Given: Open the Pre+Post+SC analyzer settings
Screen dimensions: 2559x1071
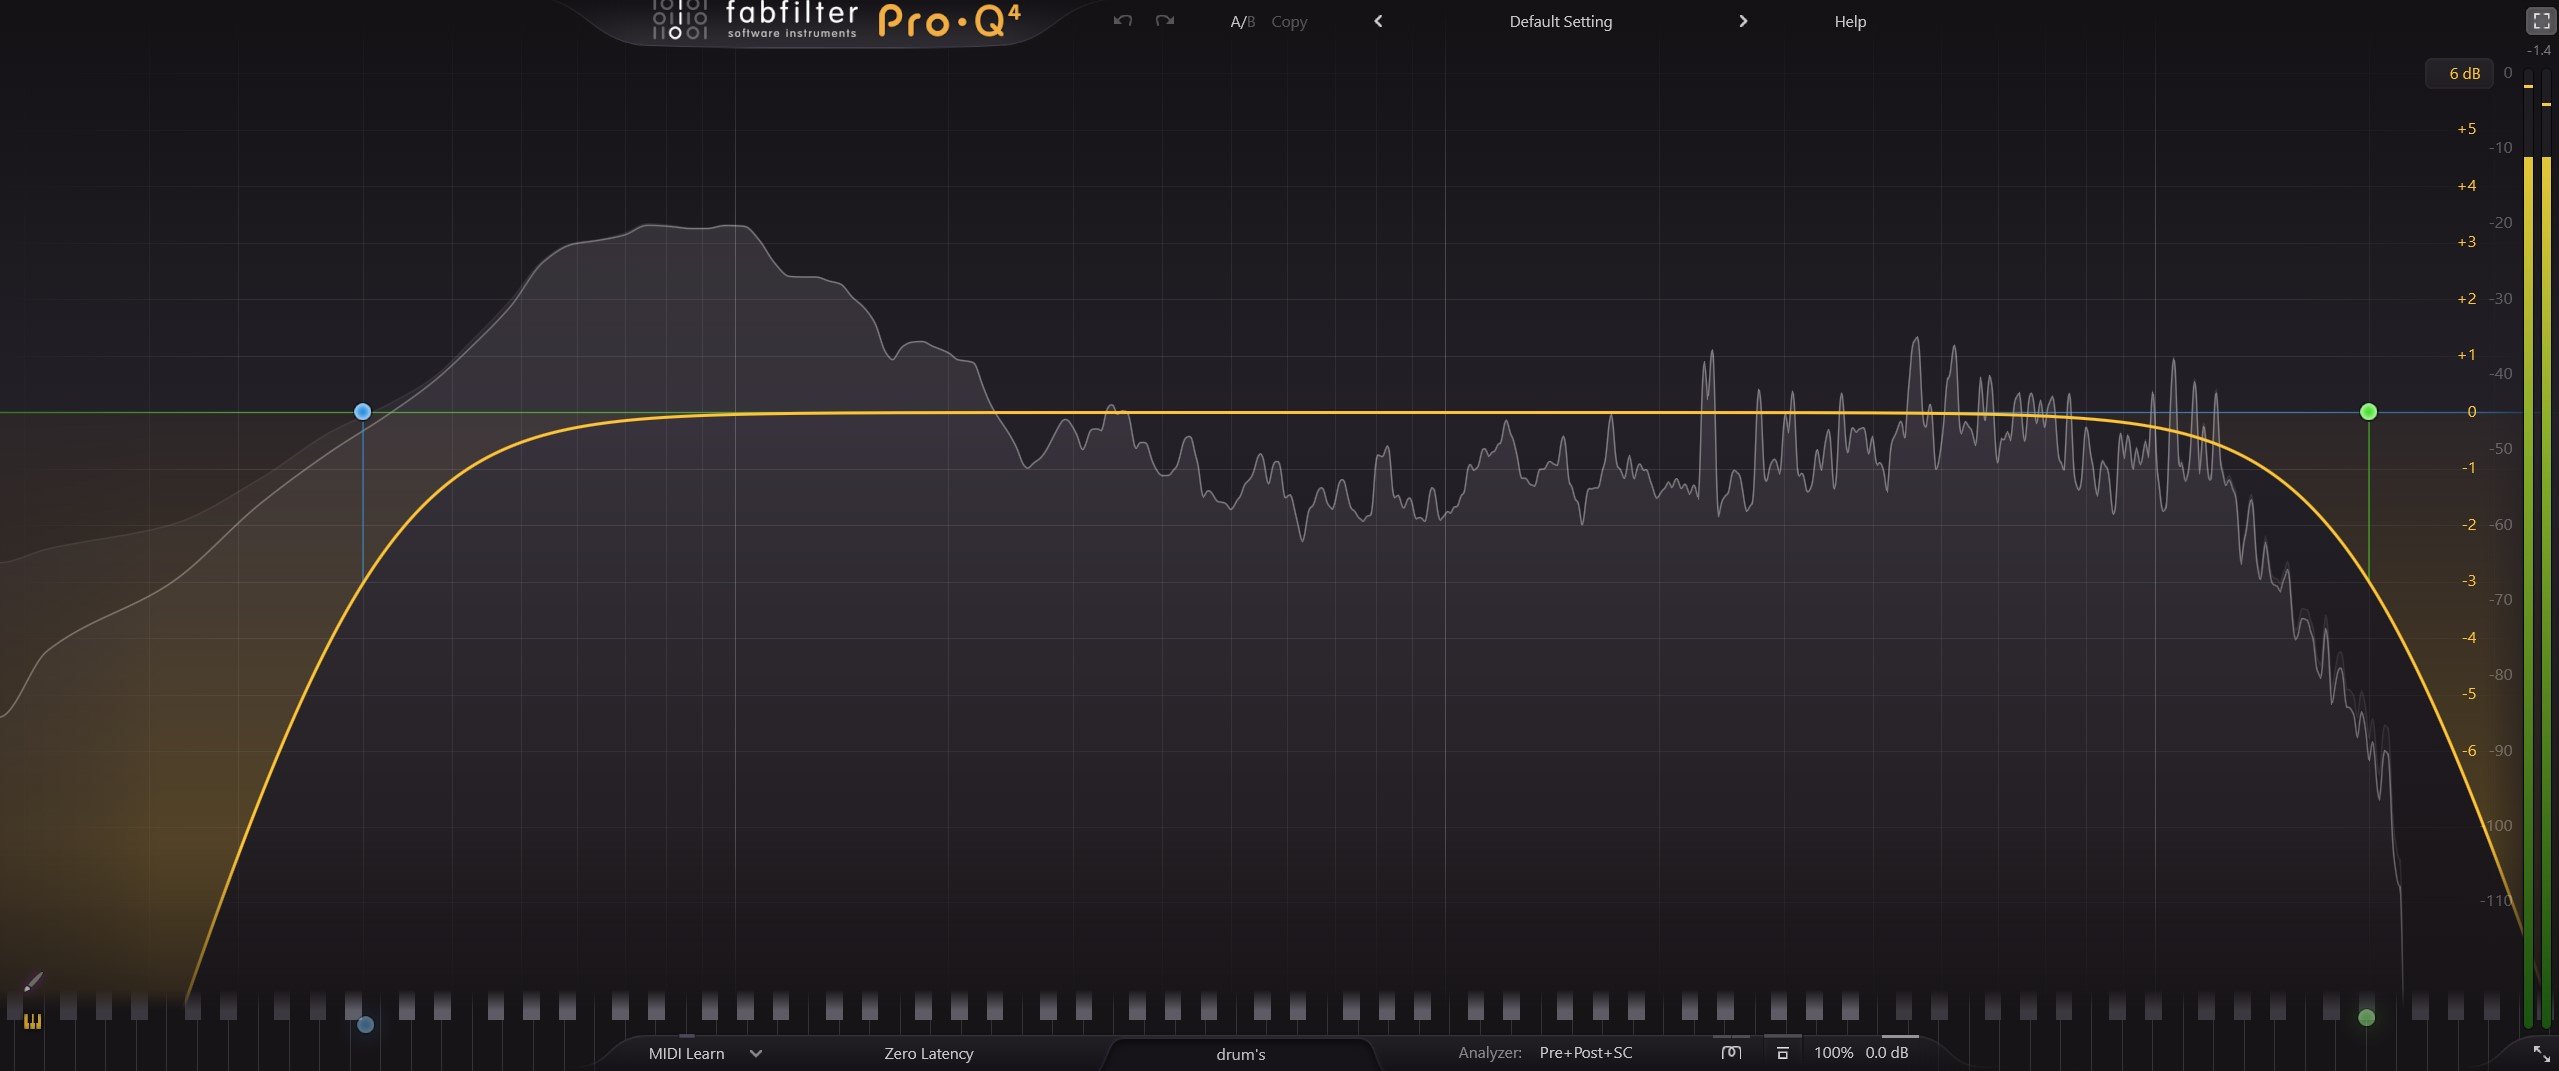Looking at the screenshot, I should pos(1585,1052).
